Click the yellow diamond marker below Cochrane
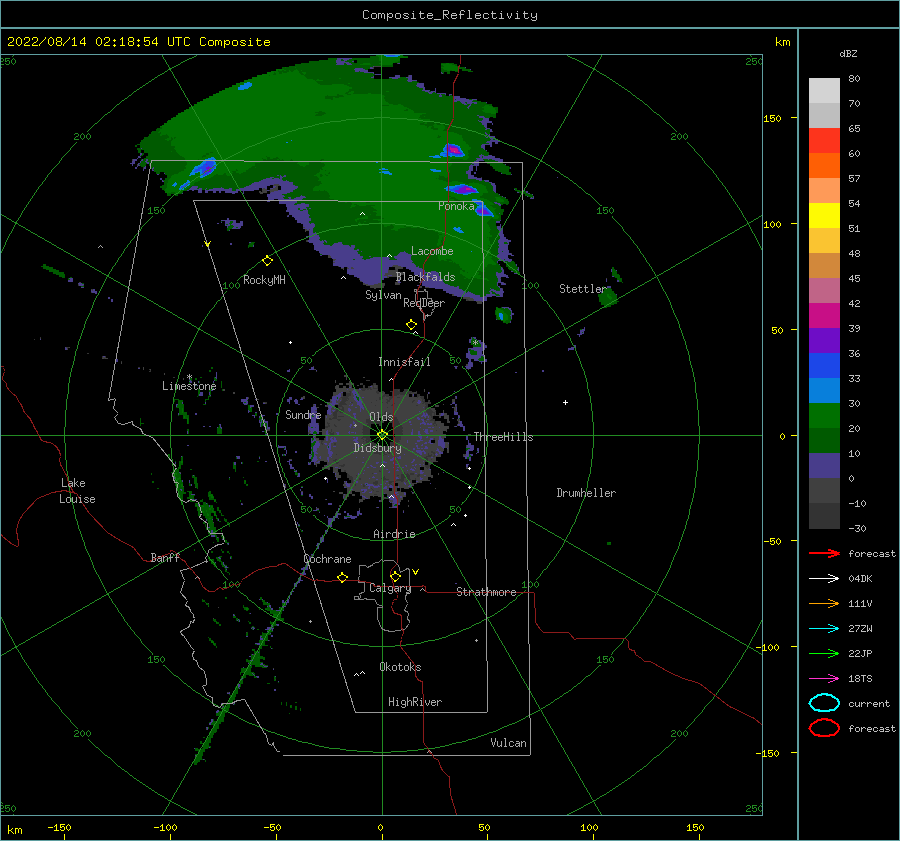Screen dimensions: 900x841 coord(343,578)
